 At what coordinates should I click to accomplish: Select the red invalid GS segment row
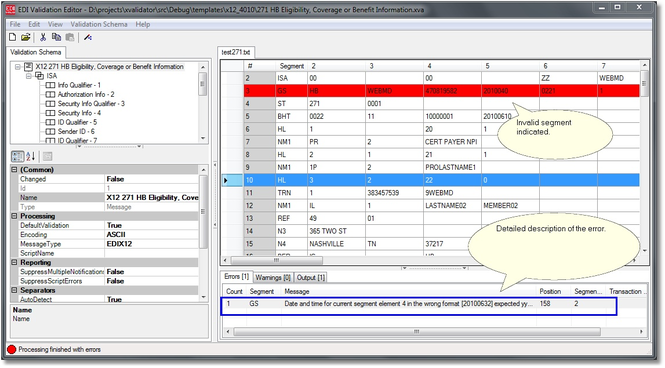click(x=441, y=91)
